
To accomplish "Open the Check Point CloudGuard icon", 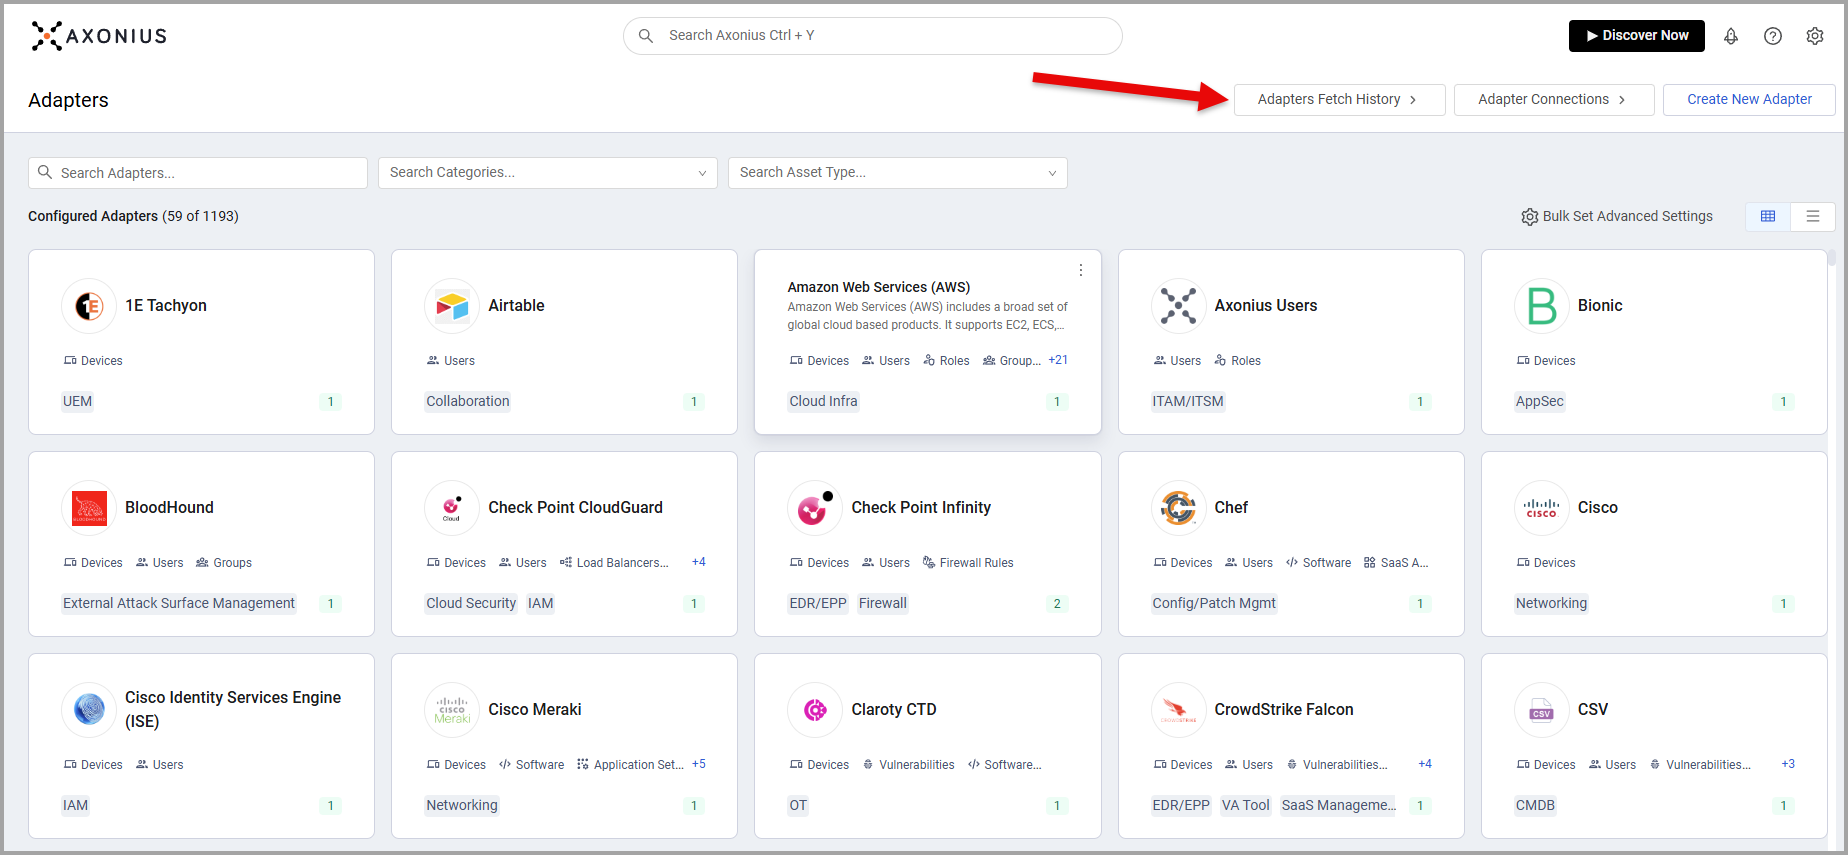I will click(452, 508).
